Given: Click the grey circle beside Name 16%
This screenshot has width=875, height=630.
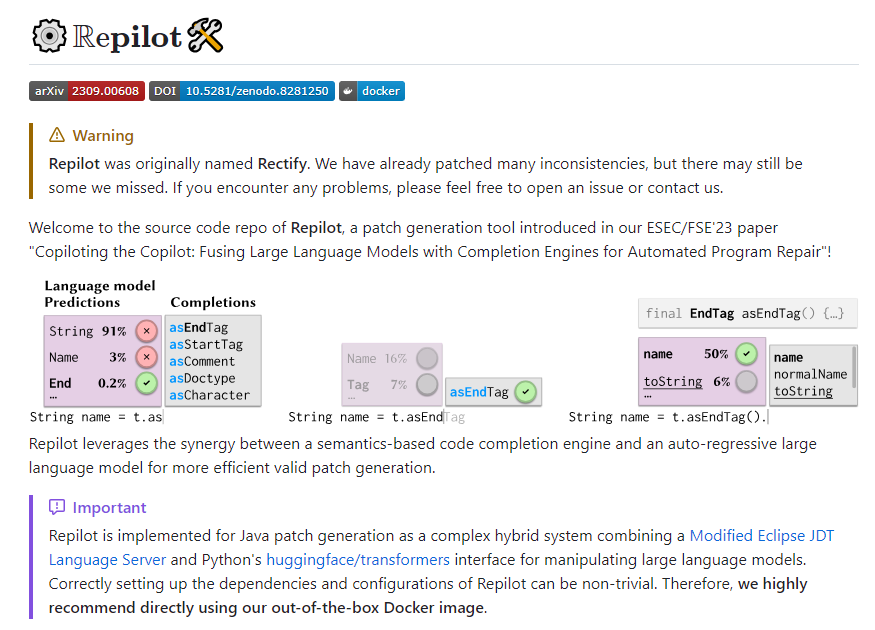Looking at the screenshot, I should (427, 358).
